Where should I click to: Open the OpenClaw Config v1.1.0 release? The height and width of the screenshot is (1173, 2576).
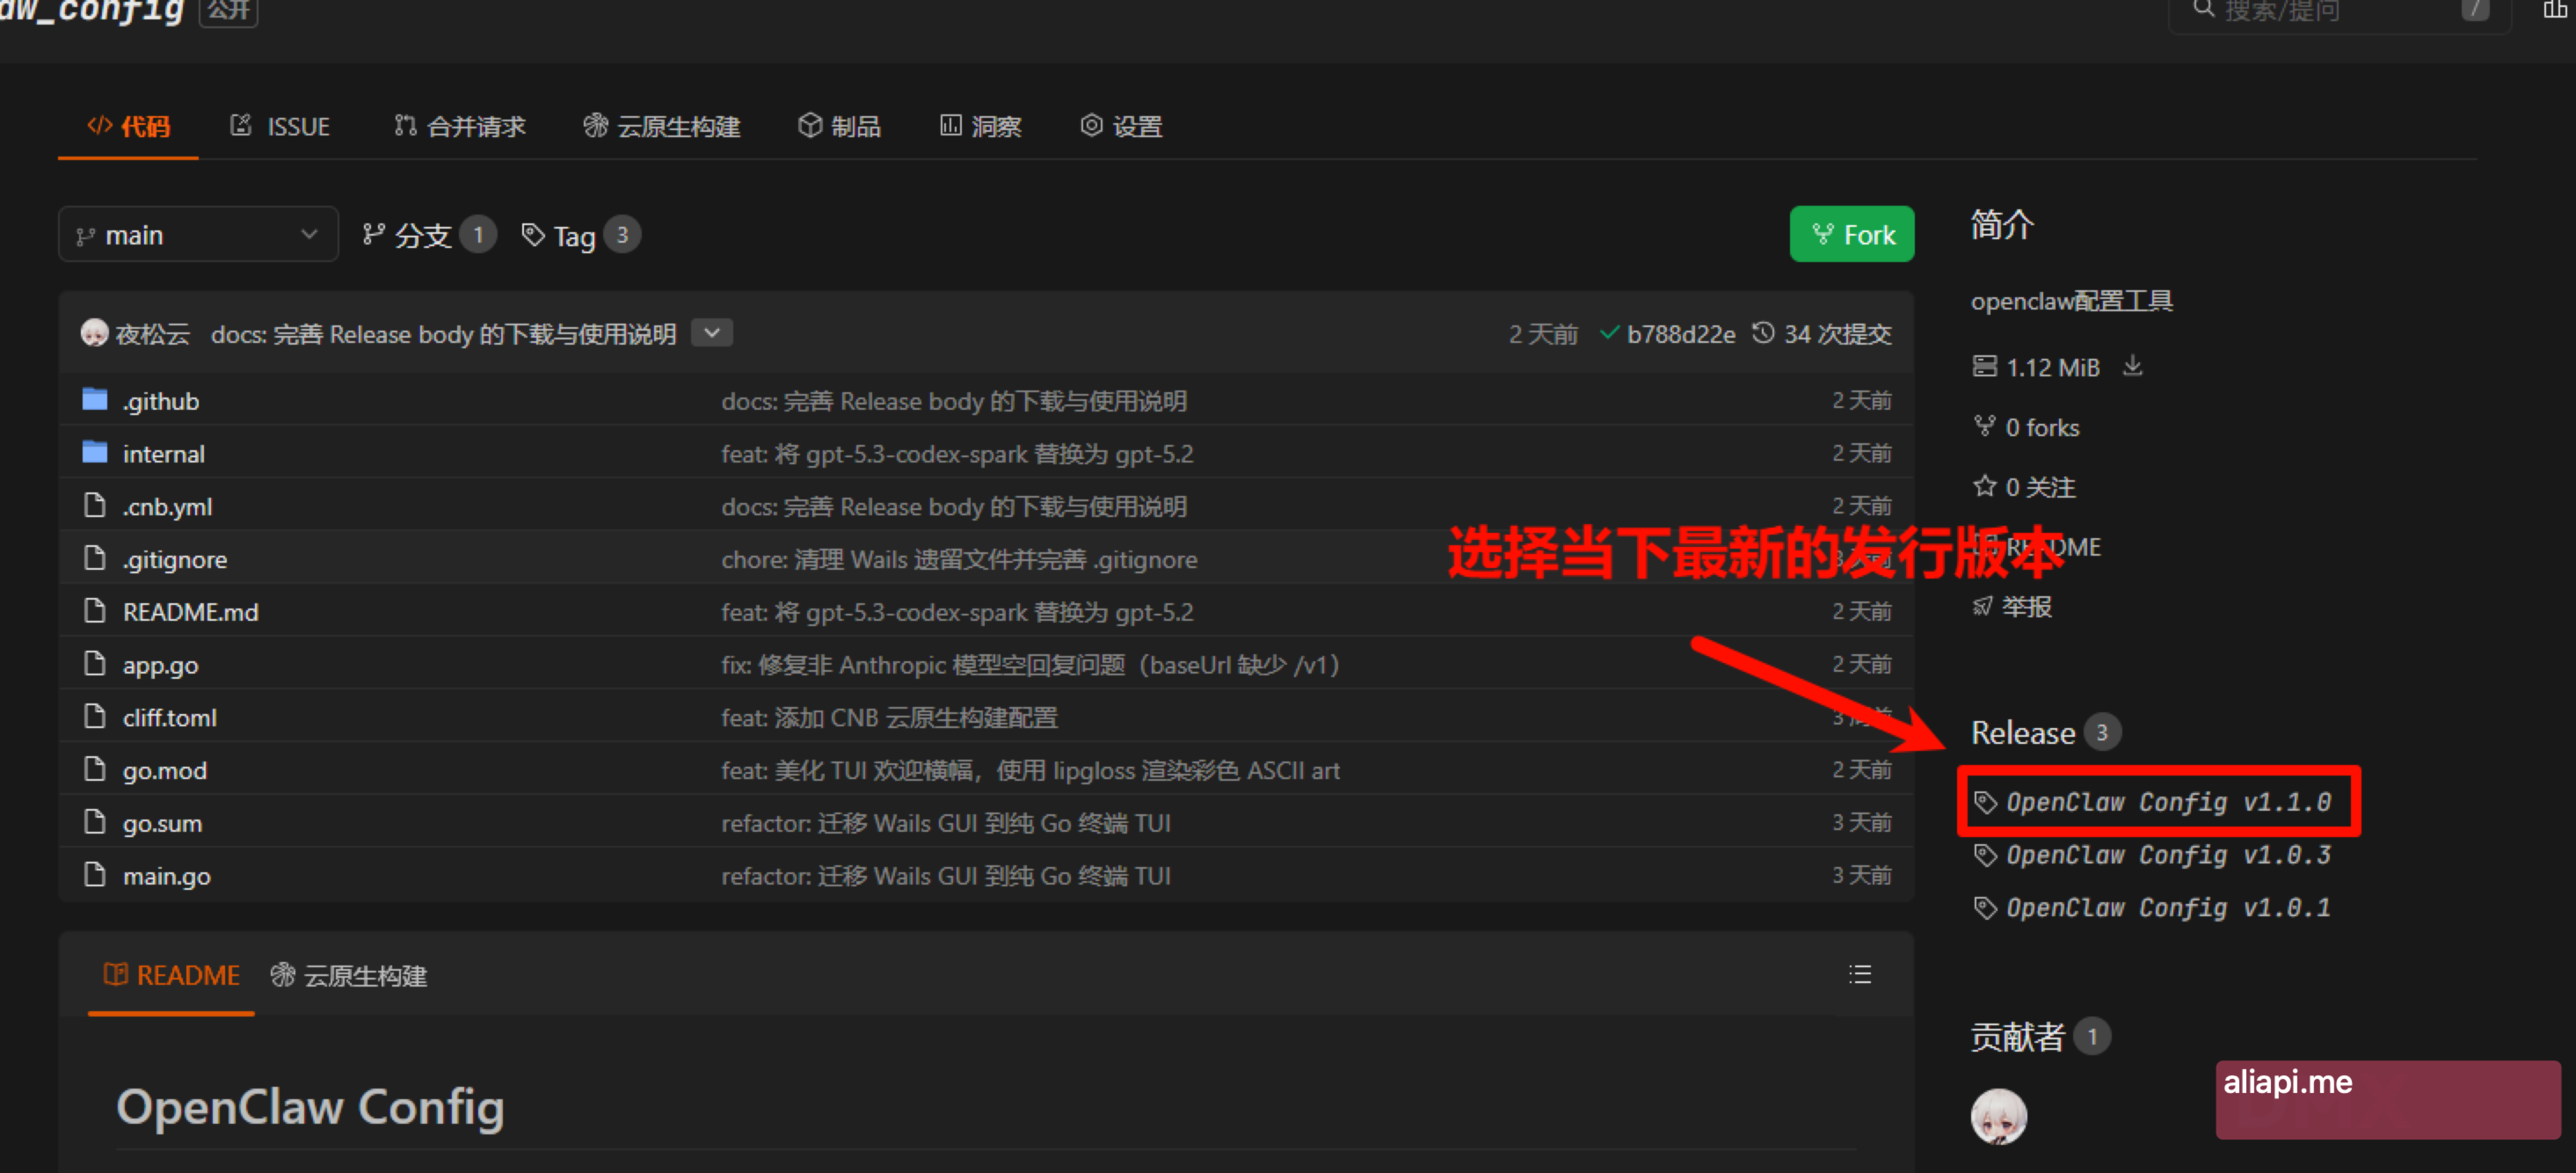point(2168,802)
